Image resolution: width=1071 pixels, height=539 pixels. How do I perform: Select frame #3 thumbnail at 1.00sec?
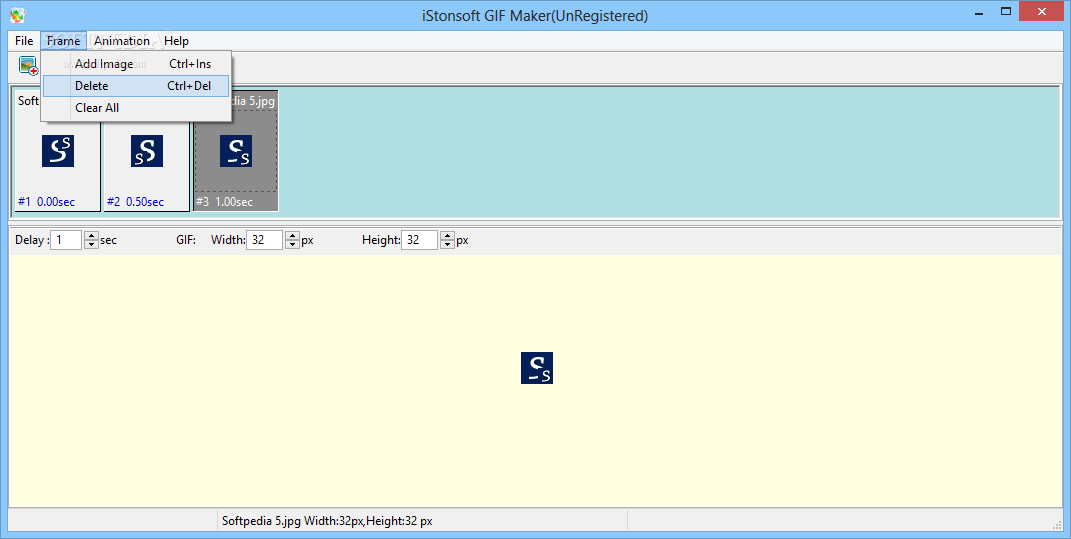tap(236, 151)
